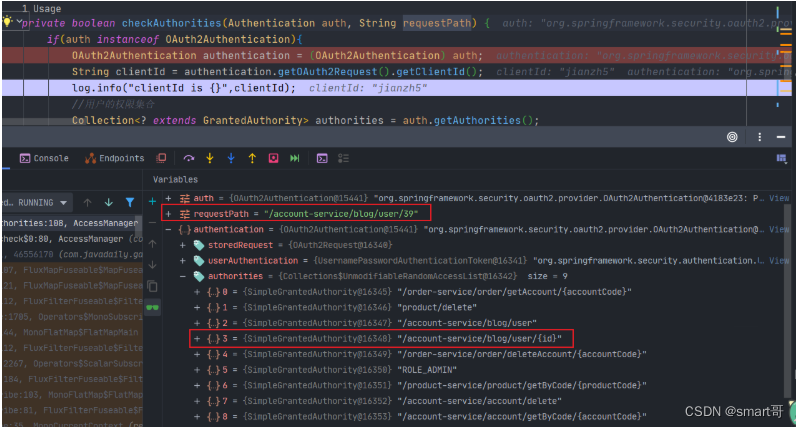Click the duplicate watch copy icon
The width and height of the screenshot is (800, 428).
tap(152, 286)
